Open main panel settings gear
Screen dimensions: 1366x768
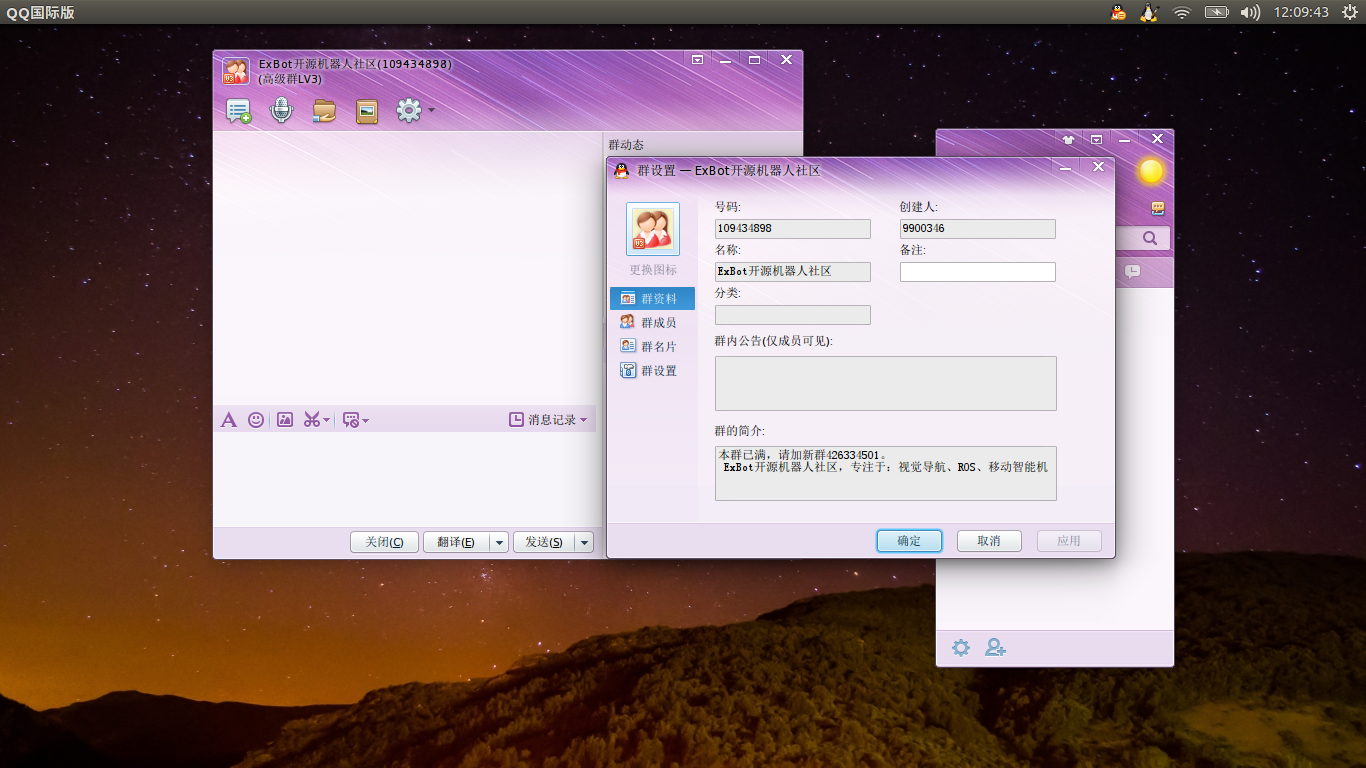point(961,648)
